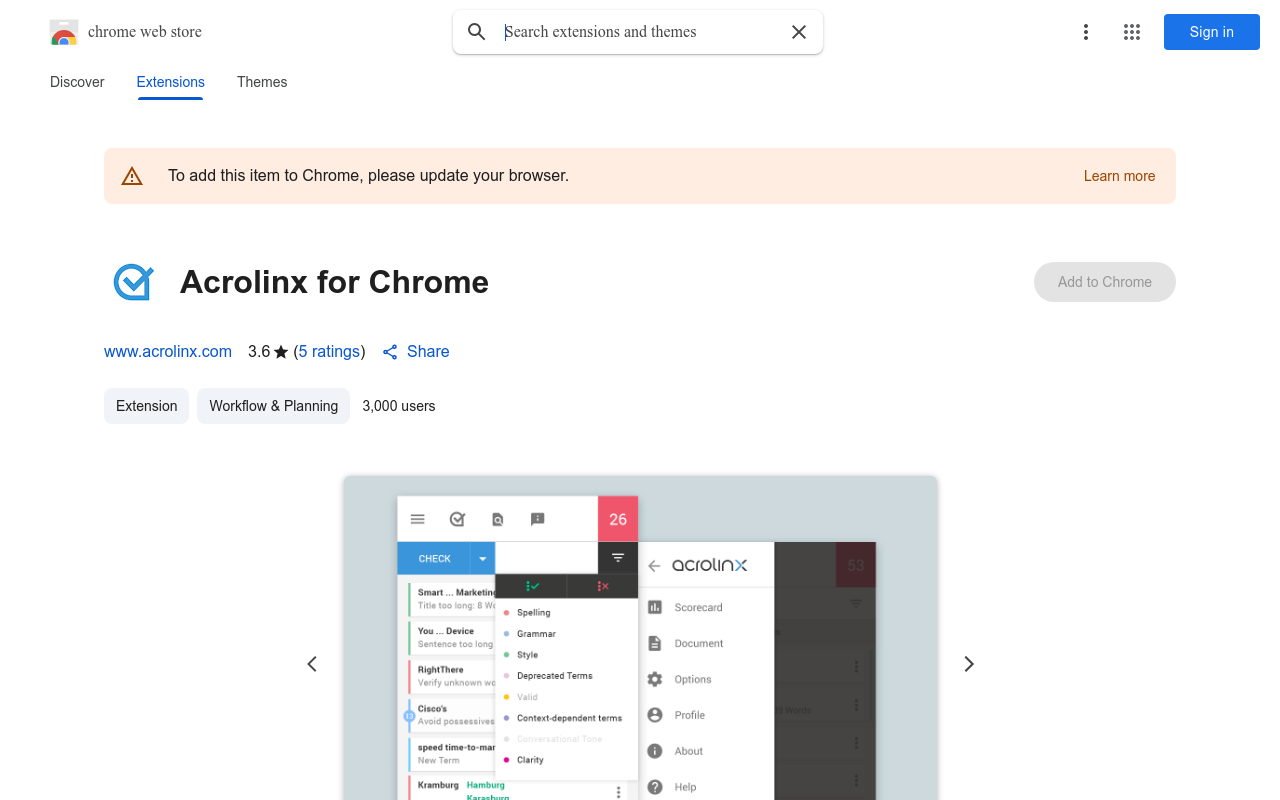Click the search magnifier icon
The image size is (1280, 800).
point(477,32)
